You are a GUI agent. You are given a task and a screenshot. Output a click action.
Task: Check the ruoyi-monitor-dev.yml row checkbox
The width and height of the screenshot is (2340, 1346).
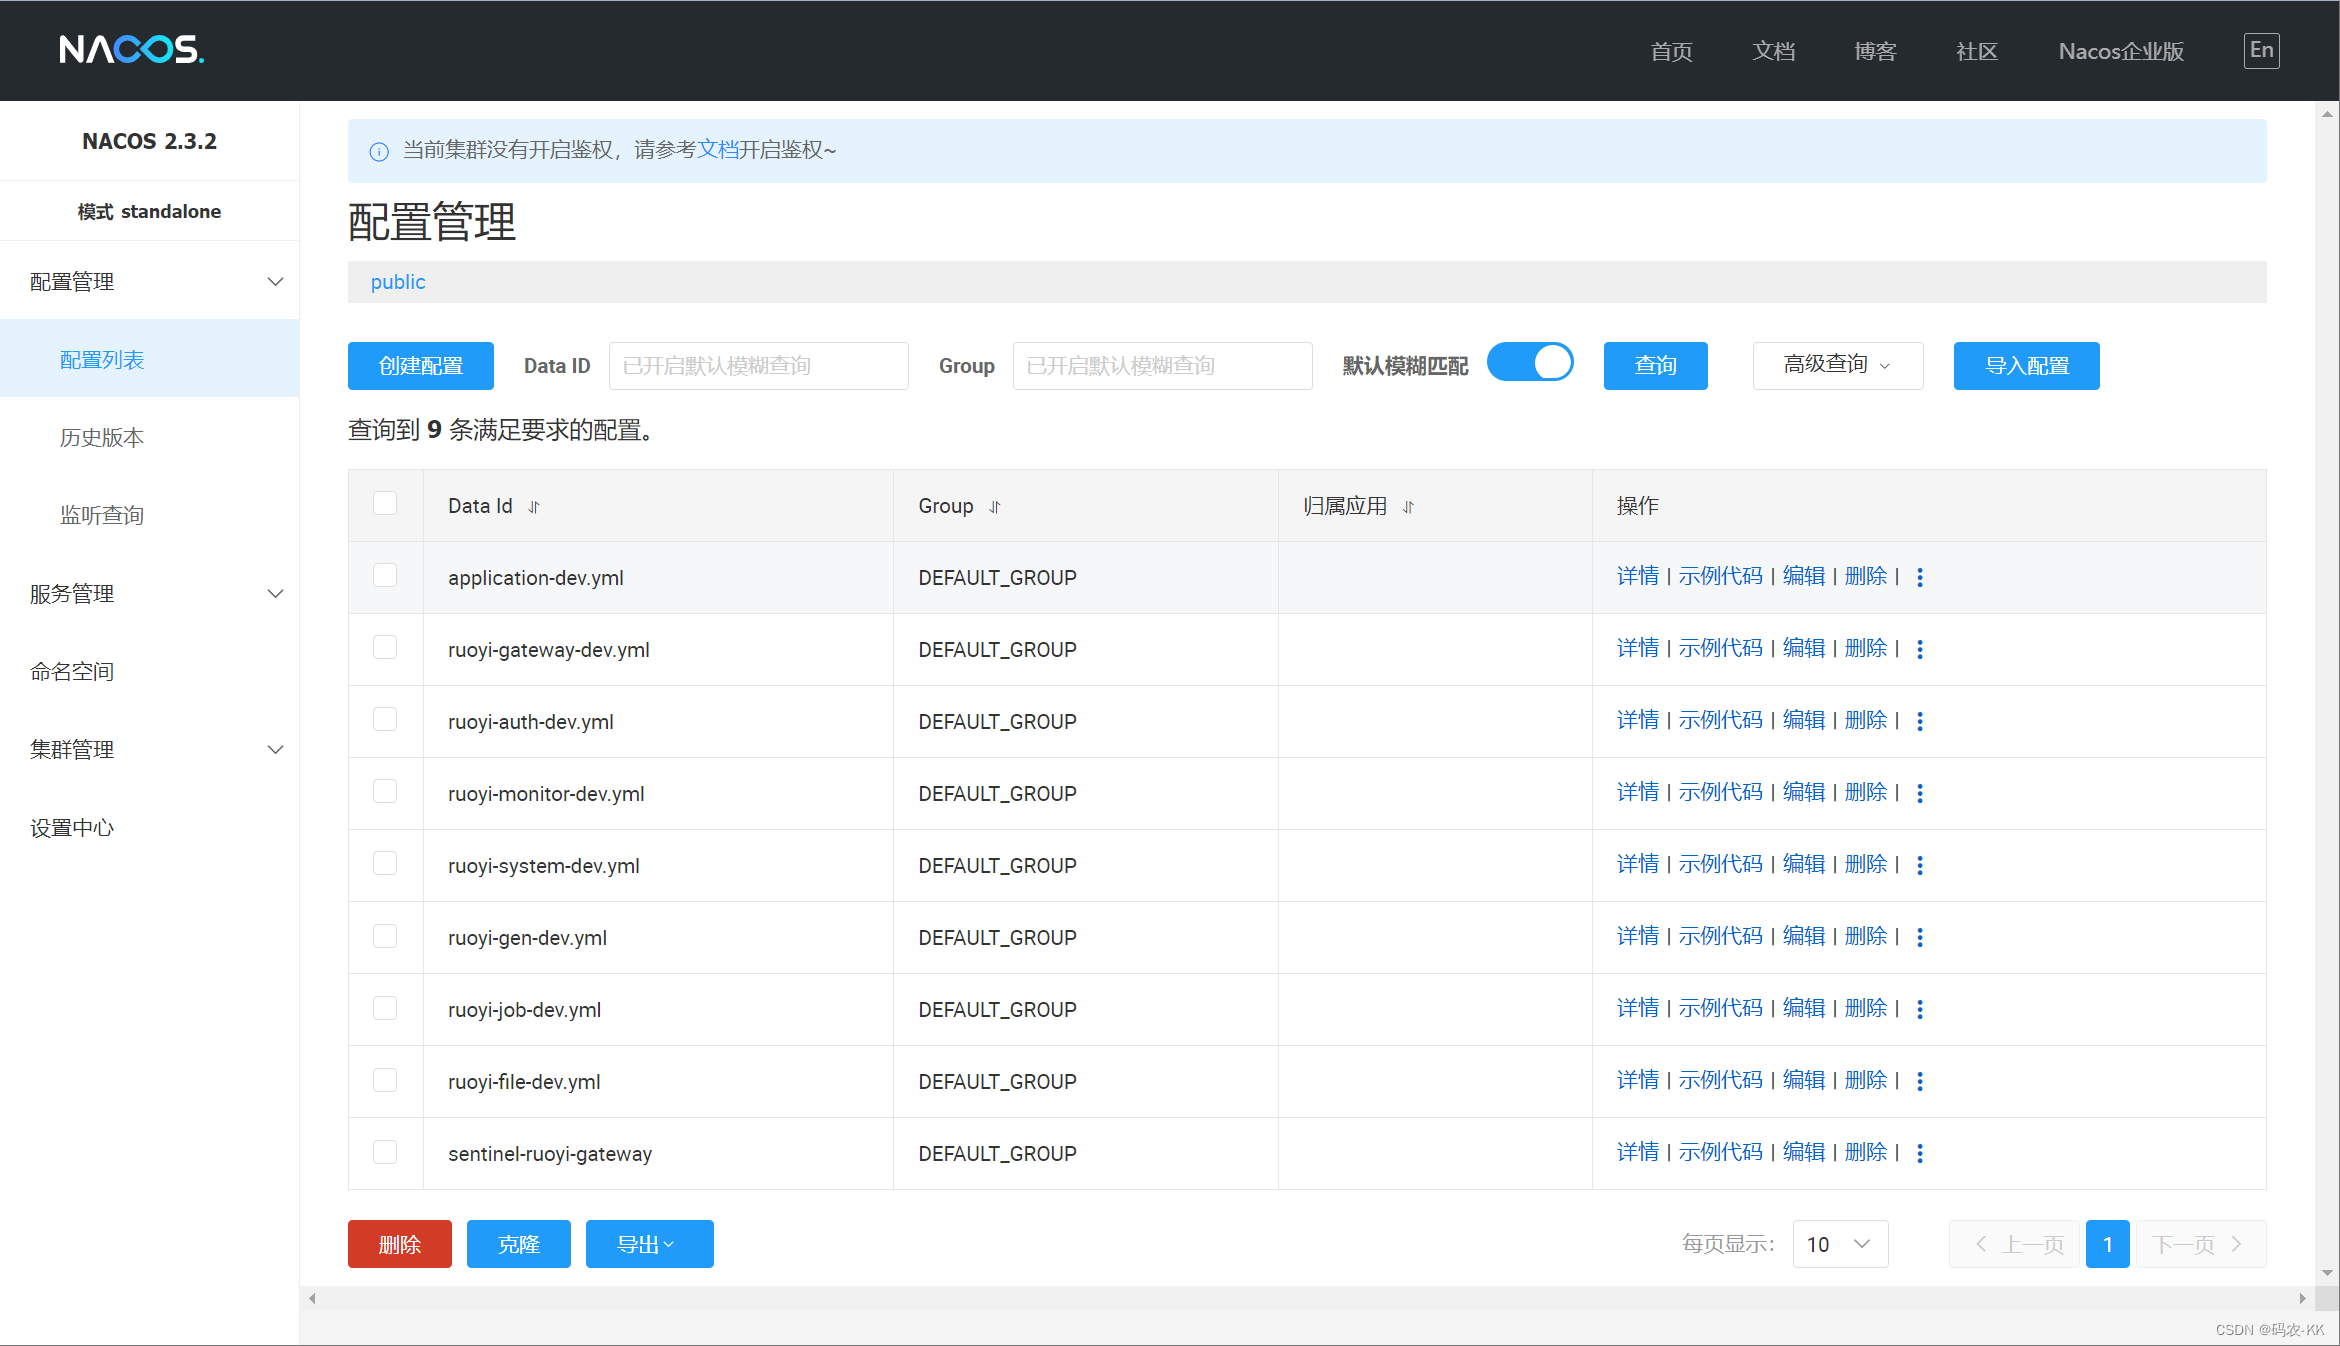pyautogui.click(x=385, y=791)
